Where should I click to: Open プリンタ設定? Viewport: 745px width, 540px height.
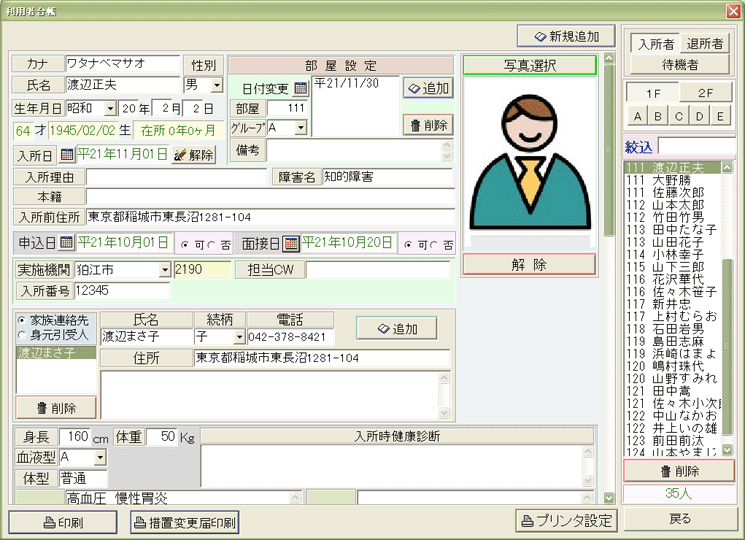pos(566,521)
